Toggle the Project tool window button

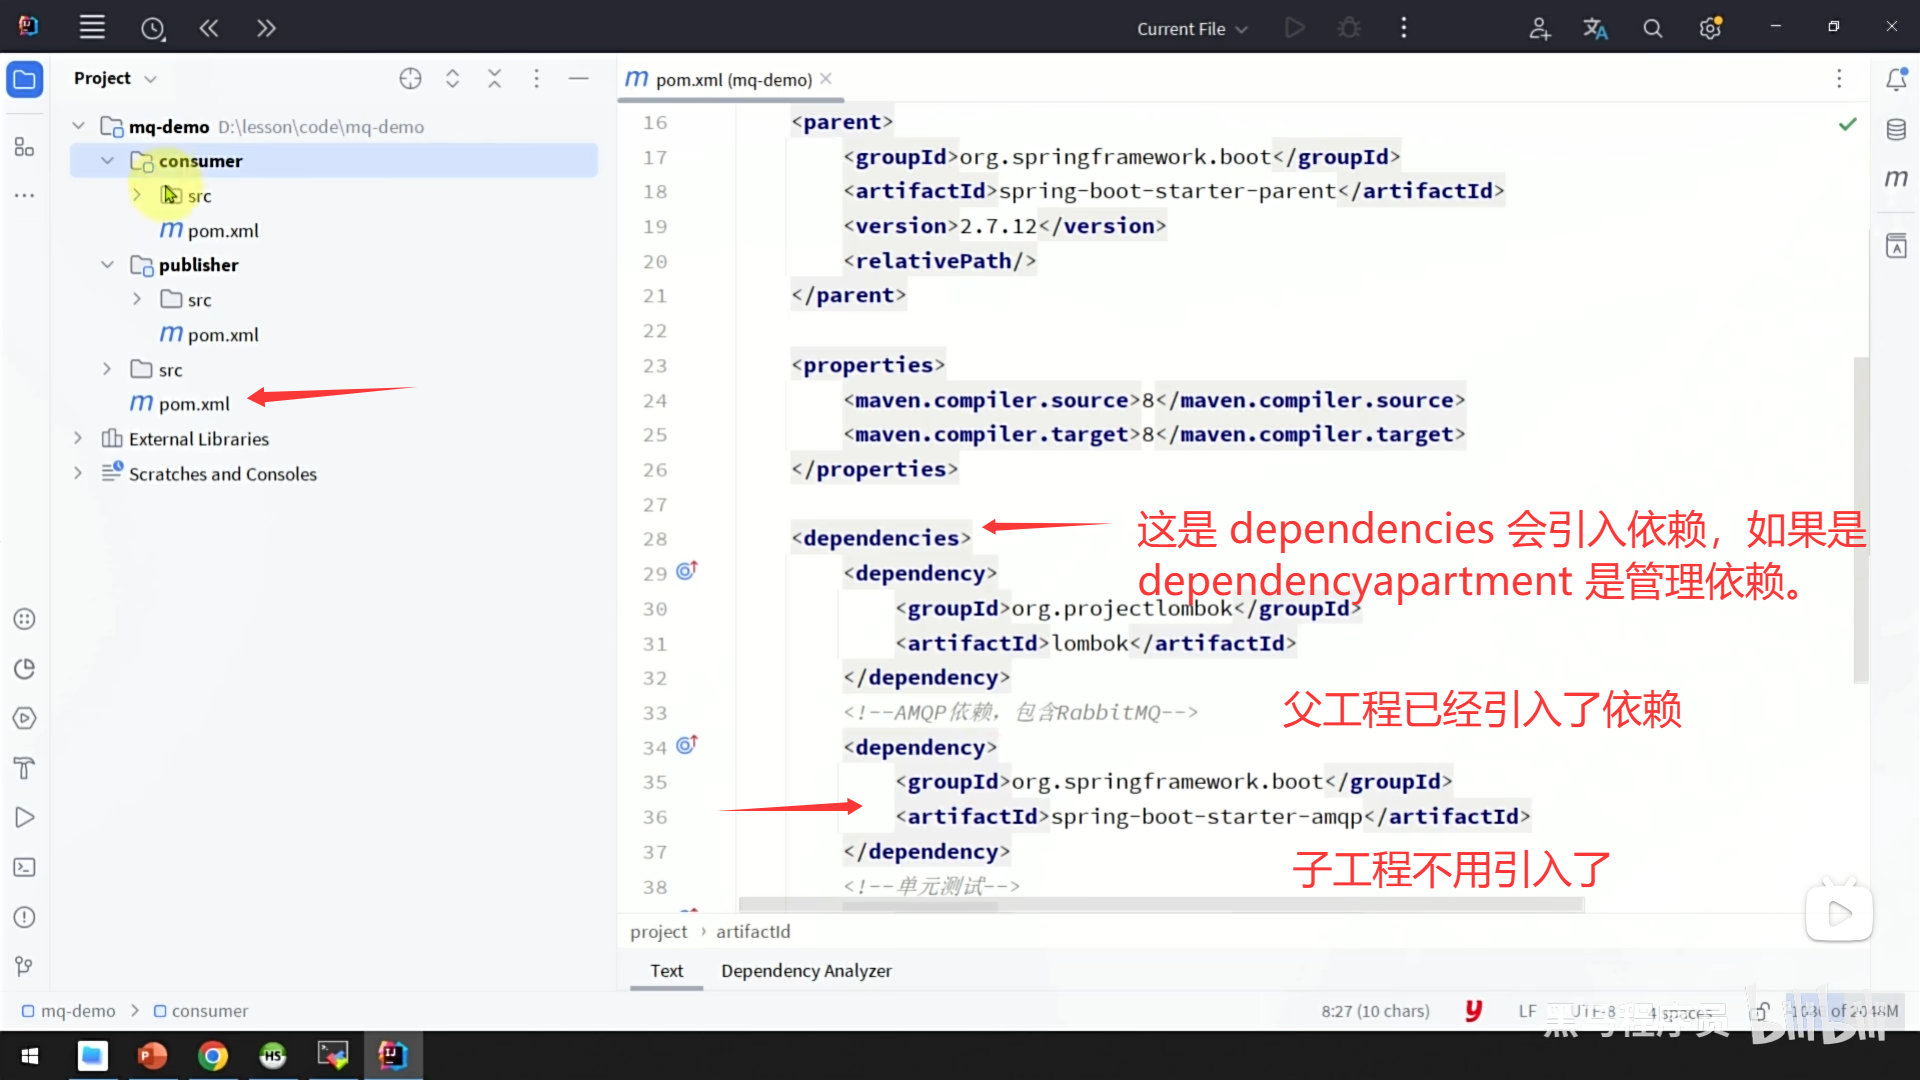click(x=24, y=79)
